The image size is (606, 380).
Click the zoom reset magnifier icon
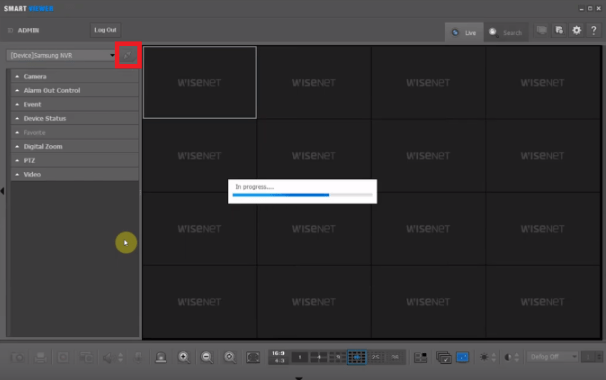pyautogui.click(x=230, y=357)
